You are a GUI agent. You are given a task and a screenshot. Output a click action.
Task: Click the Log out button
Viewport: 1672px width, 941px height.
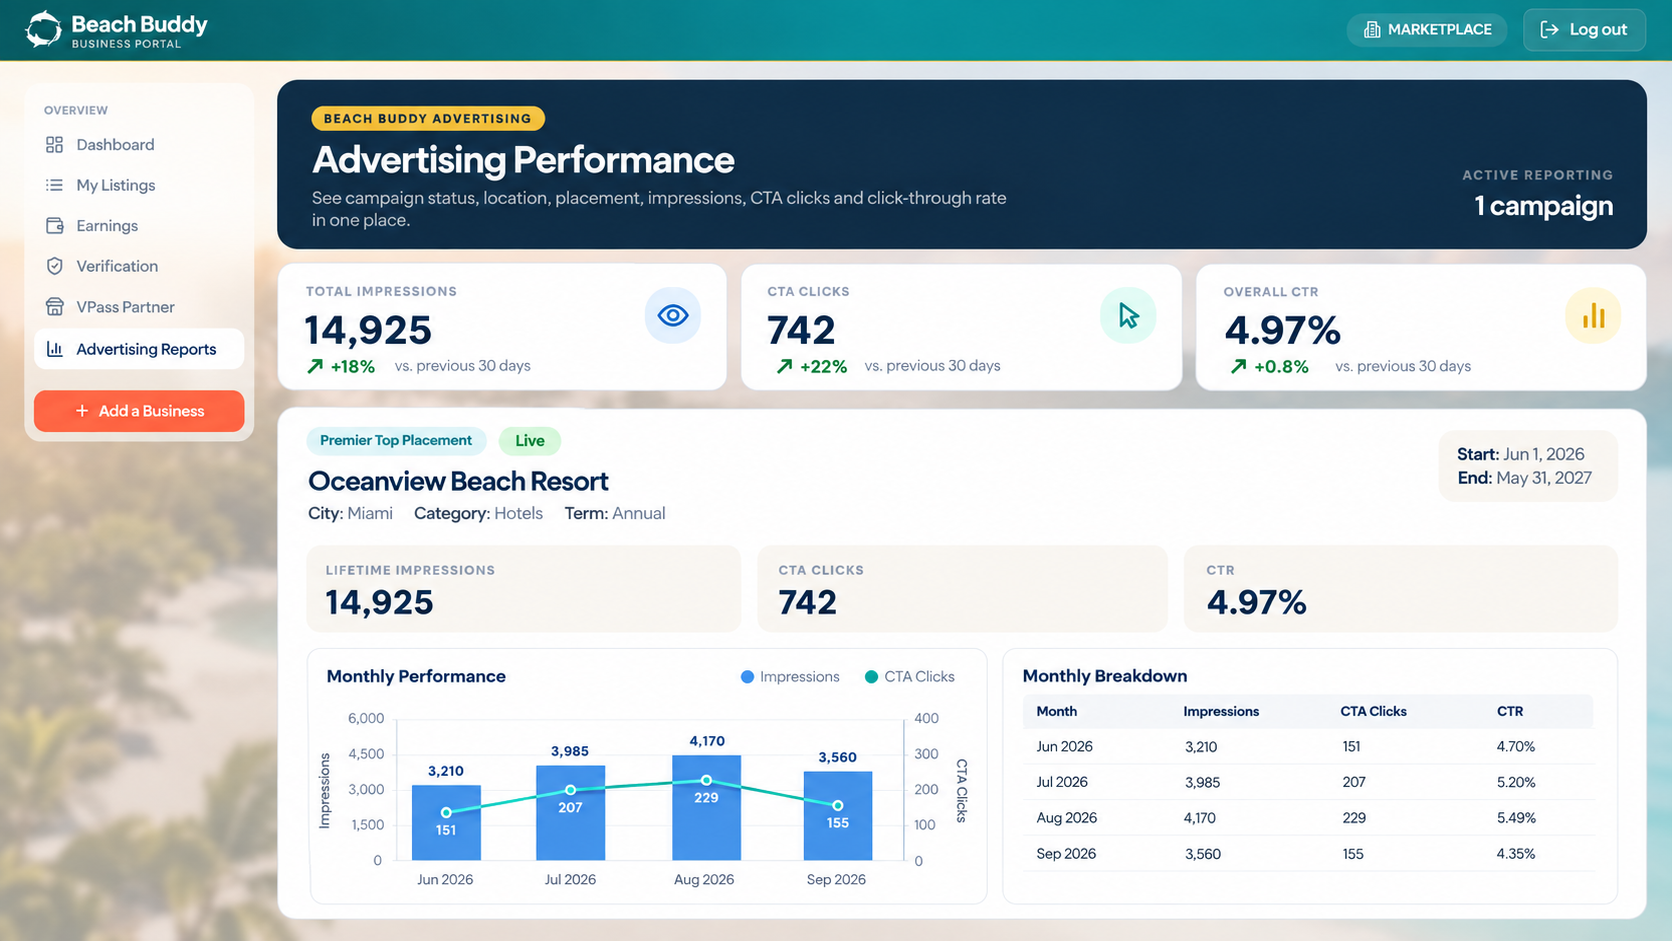coord(1584,30)
